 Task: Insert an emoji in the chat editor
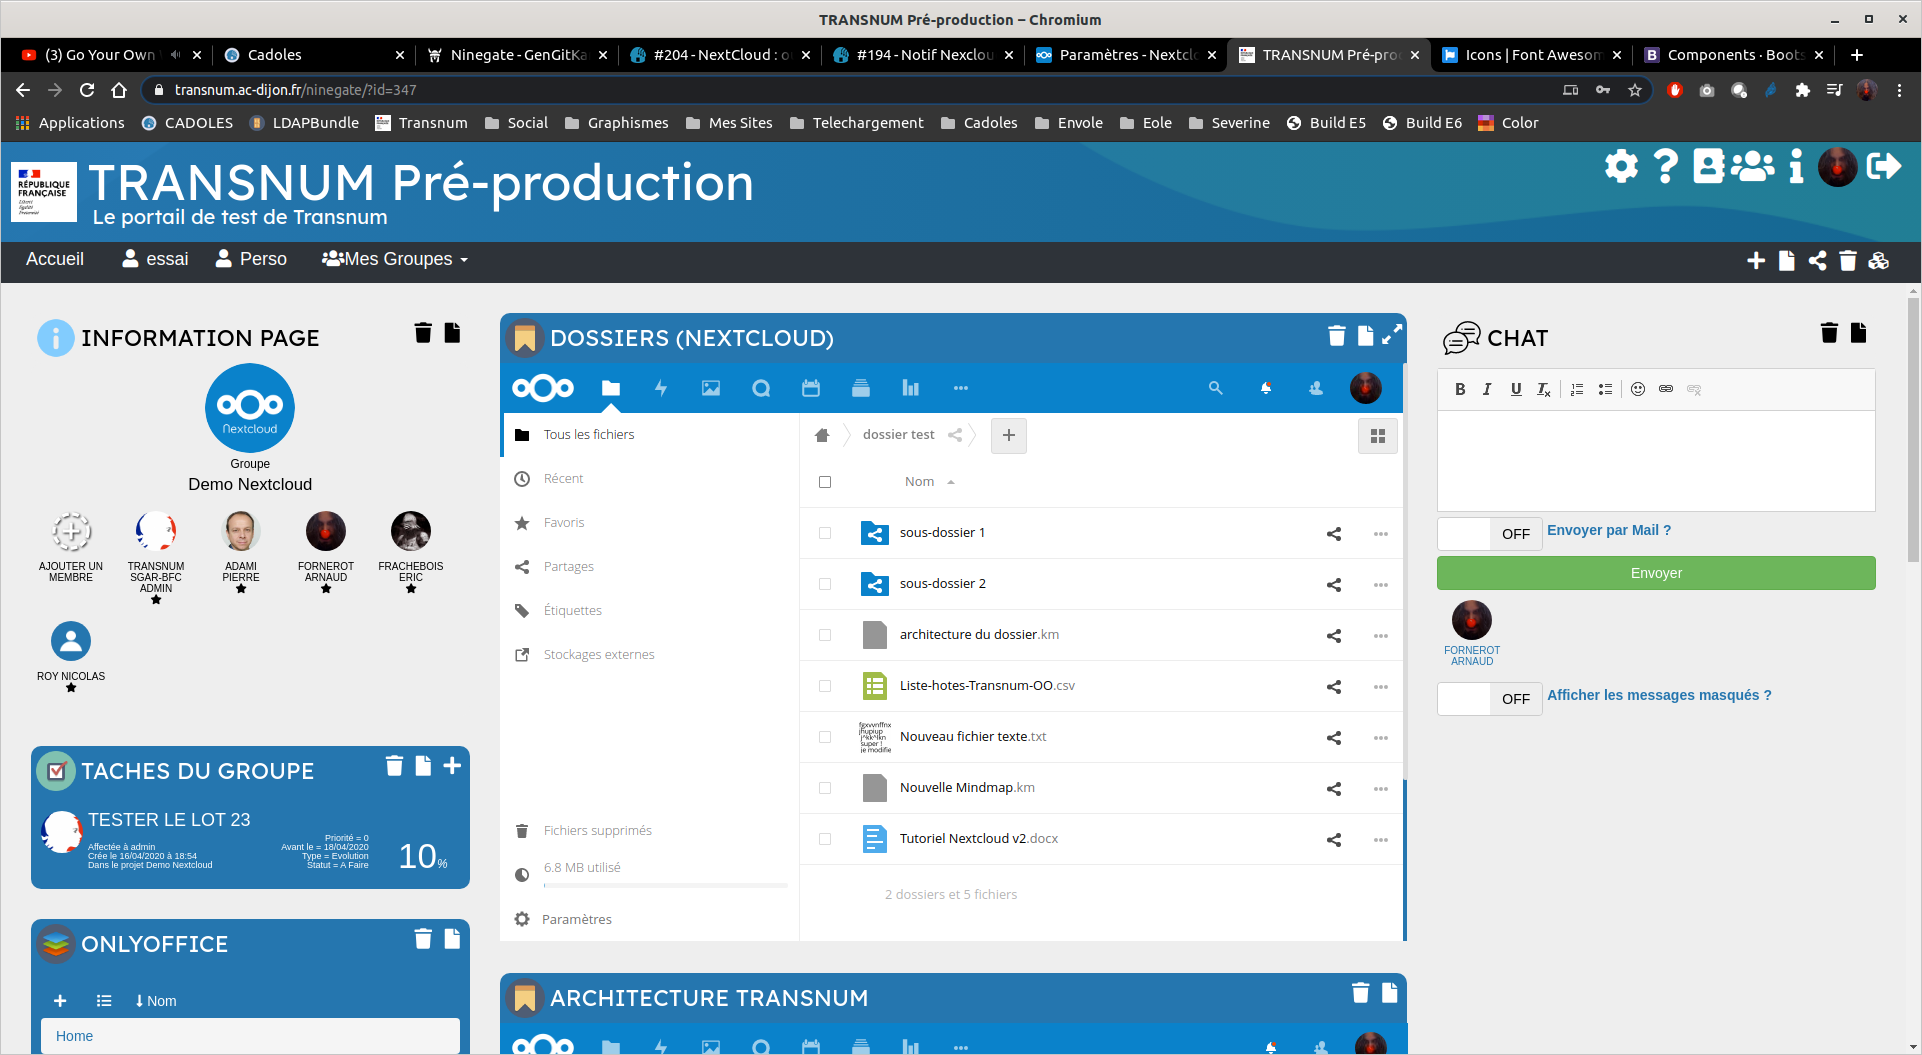[1637, 389]
